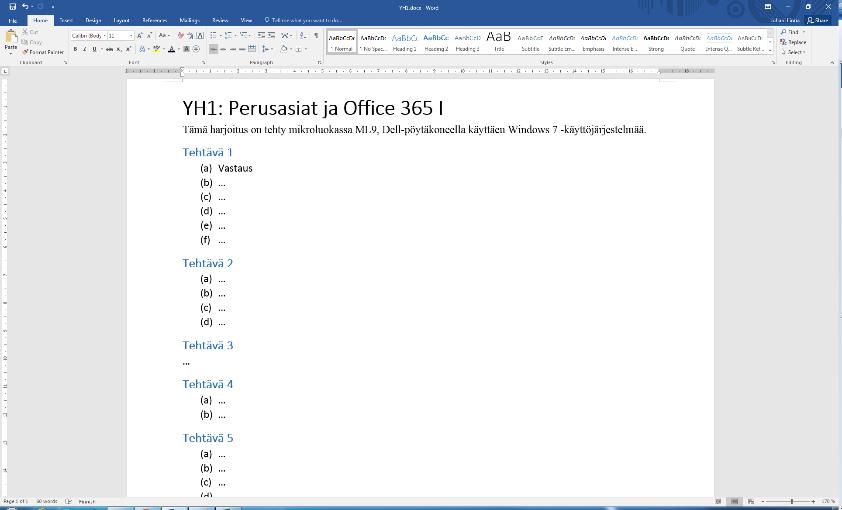Switch to the Review tab
Screen dimensions: 842x510
tap(220, 20)
